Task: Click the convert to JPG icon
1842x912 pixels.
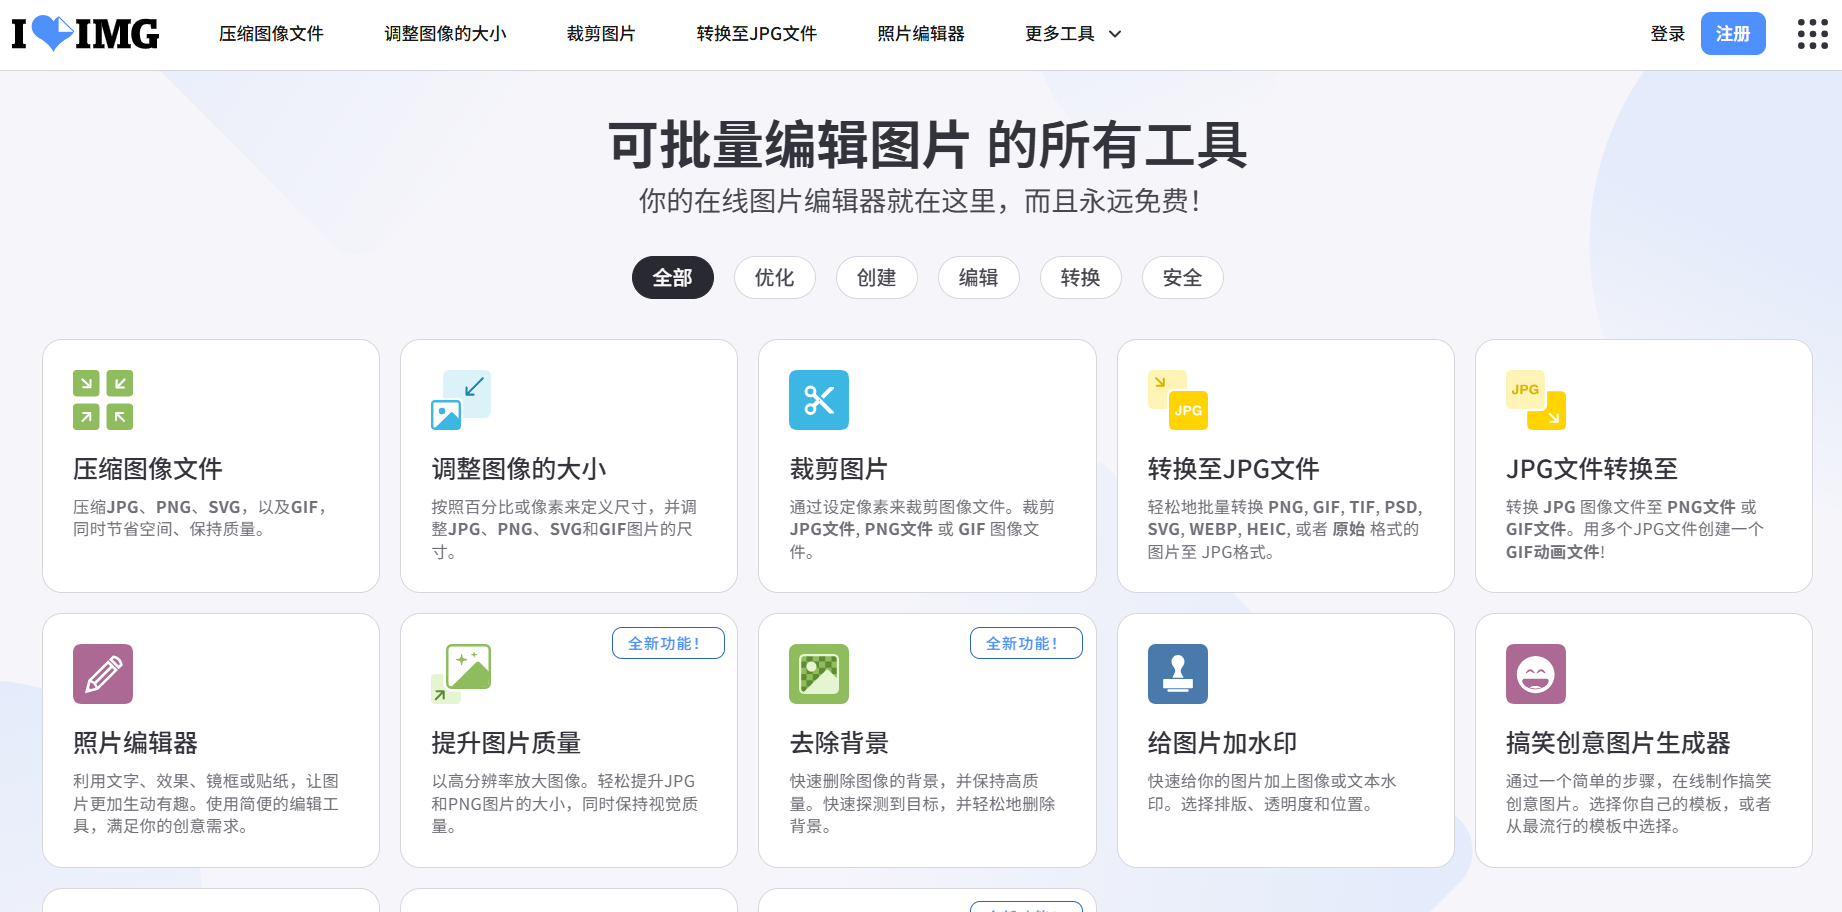Action: [1177, 400]
